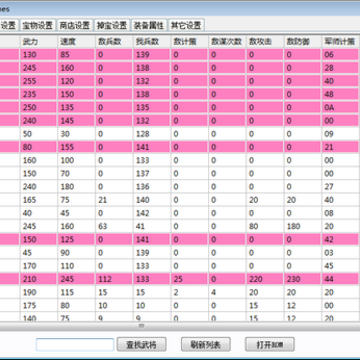360x360 pixels.
Task: Click the 查找武将 button
Action: [x=141, y=344]
